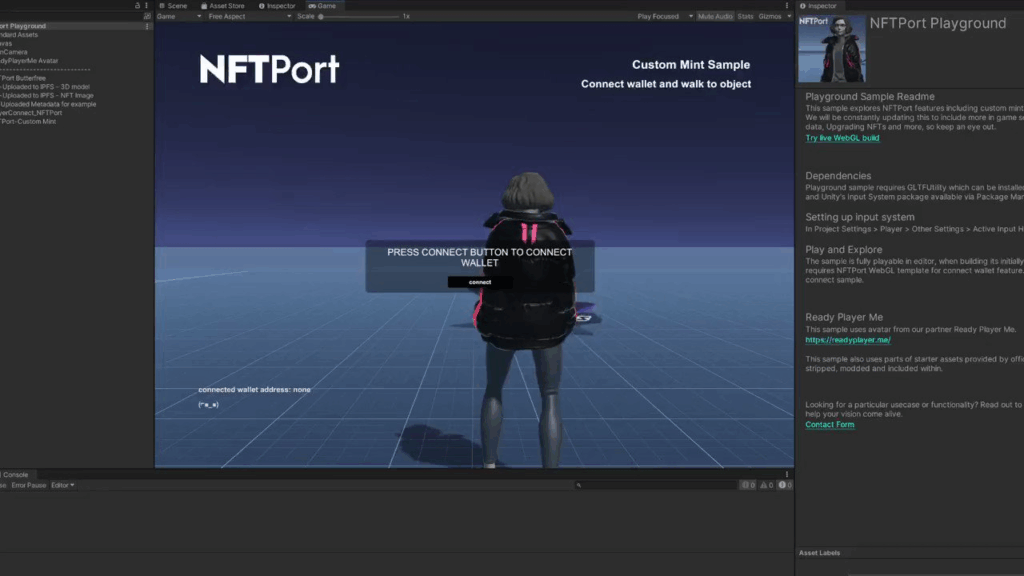
Task: Toggle console warning messages counter
Action: click(x=767, y=485)
